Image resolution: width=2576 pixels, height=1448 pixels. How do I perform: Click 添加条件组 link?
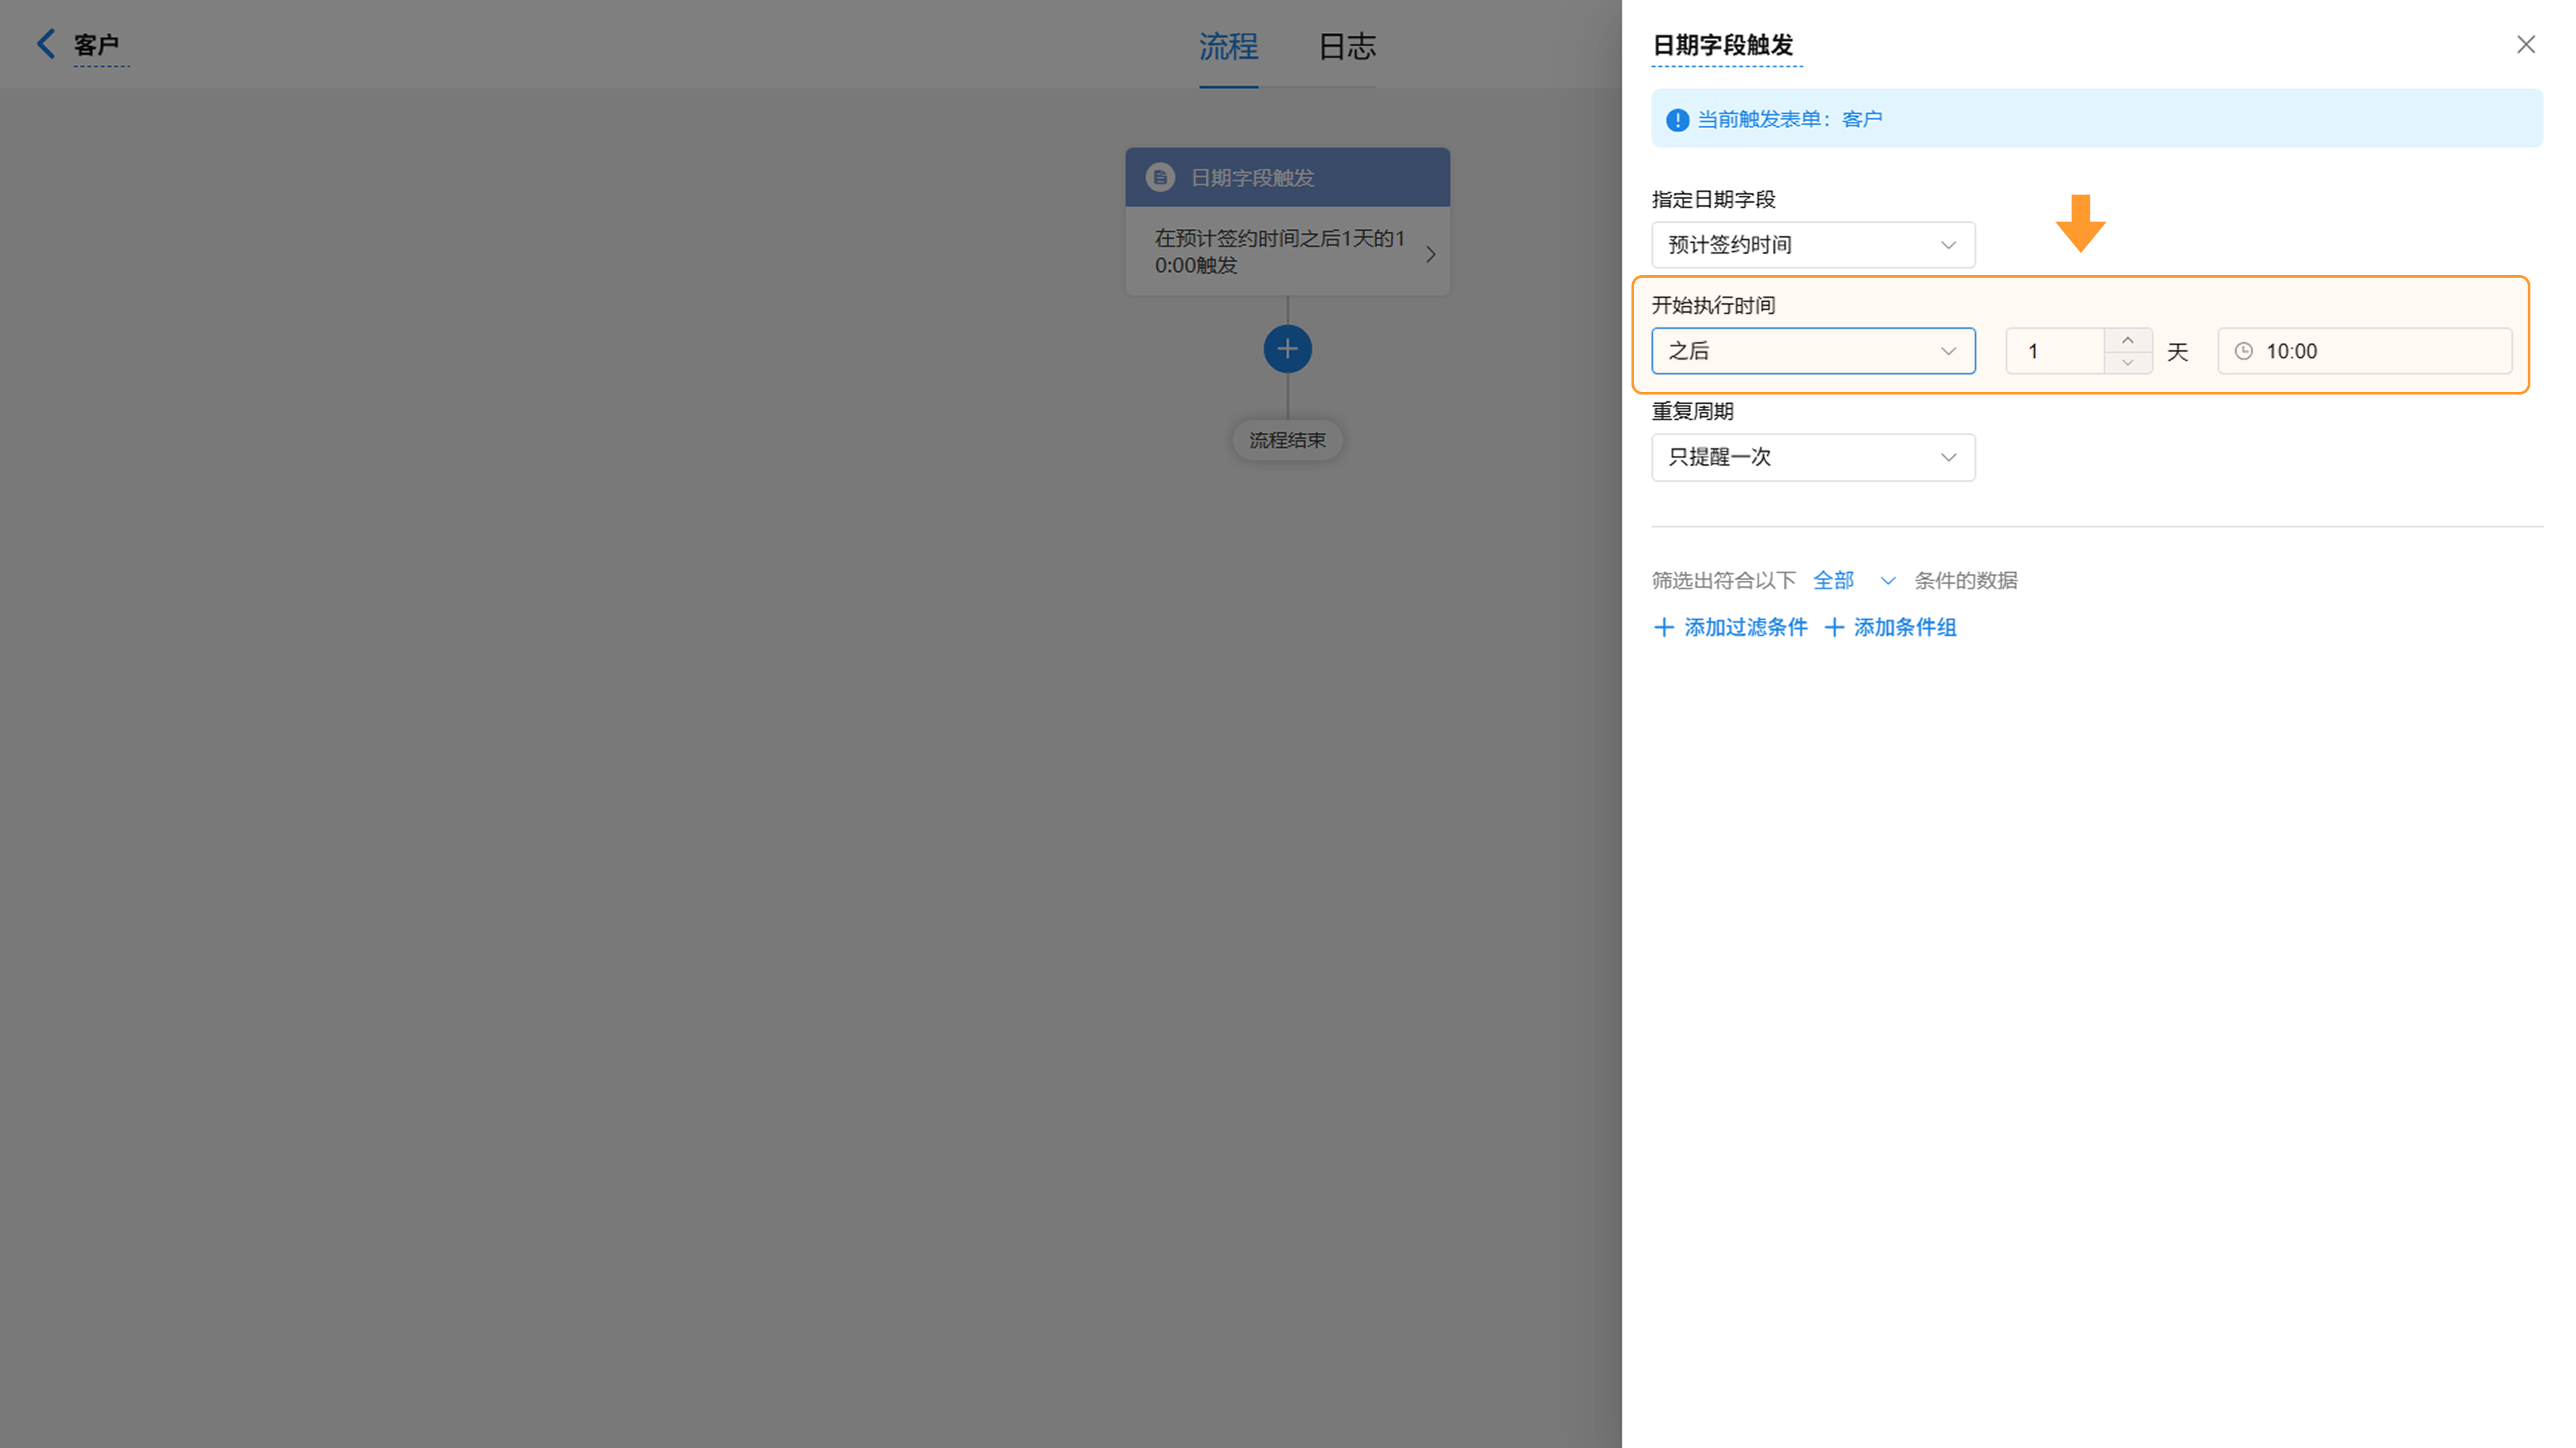coord(1904,627)
